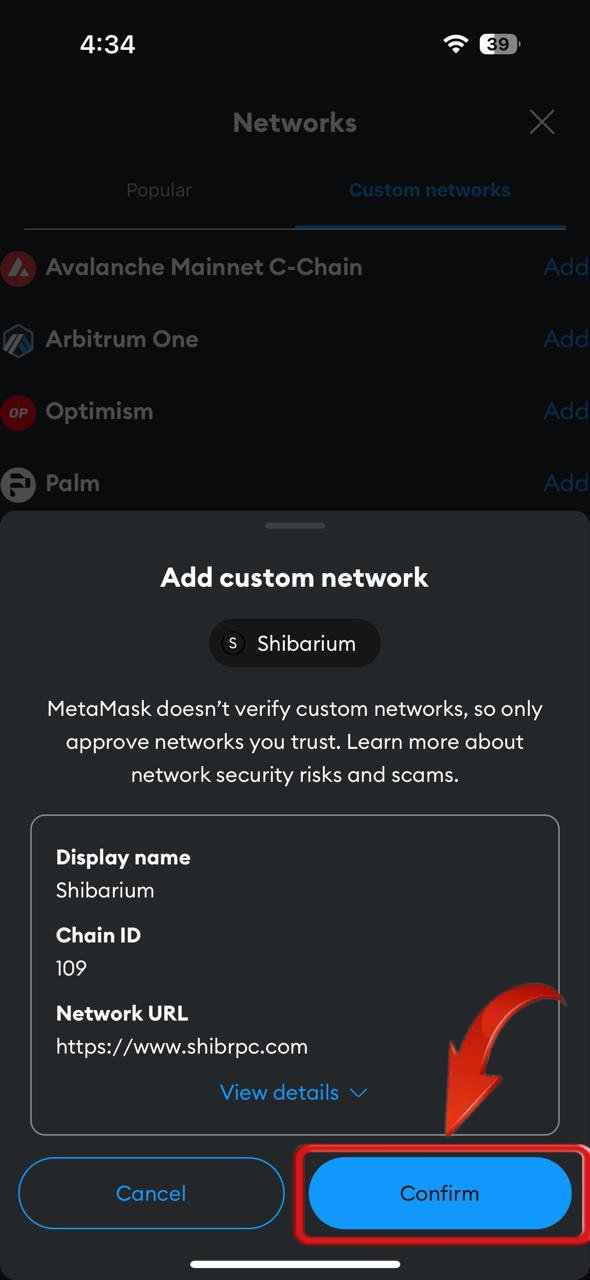The width and height of the screenshot is (590, 1280).
Task: Tap the Avalanche Mainnet C-Chain logo icon
Action: (18, 268)
